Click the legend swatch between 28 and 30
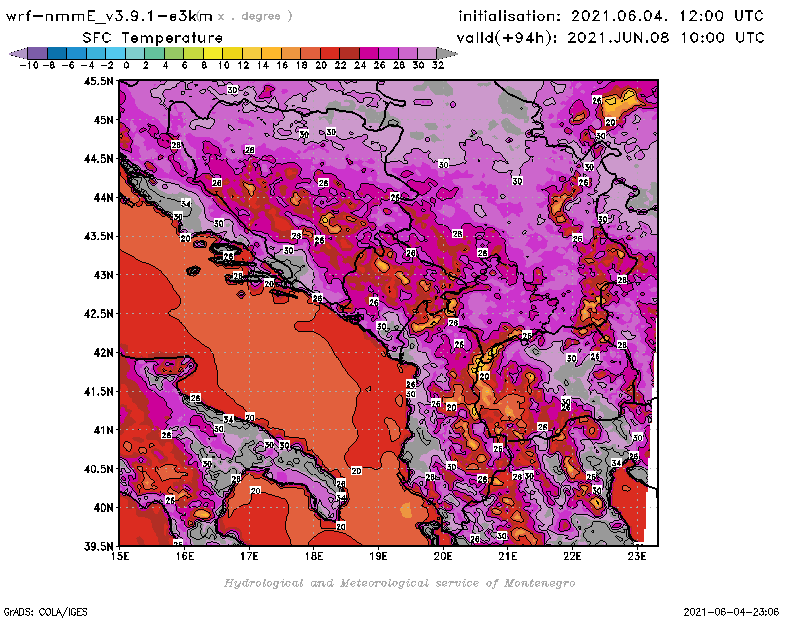Screen dimensions: 800x618 (x=407, y=54)
